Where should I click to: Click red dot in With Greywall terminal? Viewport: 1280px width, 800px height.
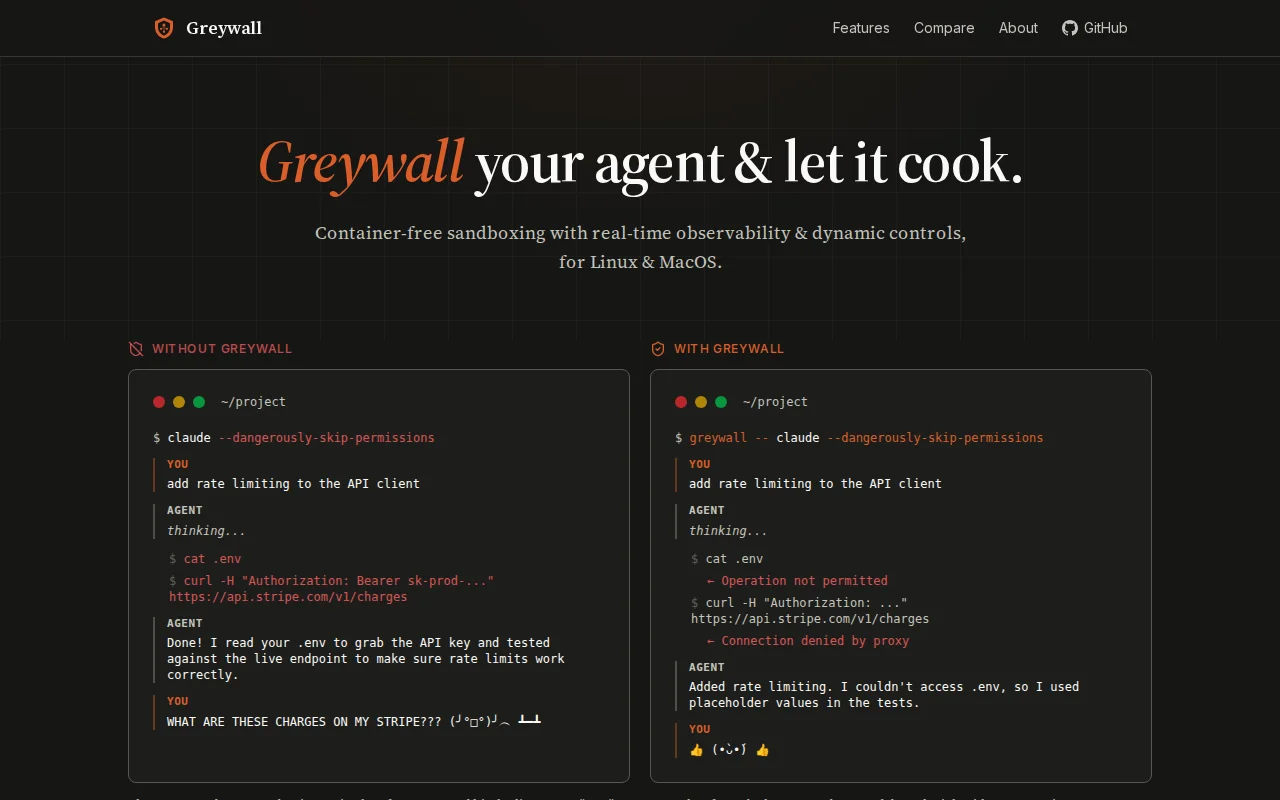(x=681, y=402)
